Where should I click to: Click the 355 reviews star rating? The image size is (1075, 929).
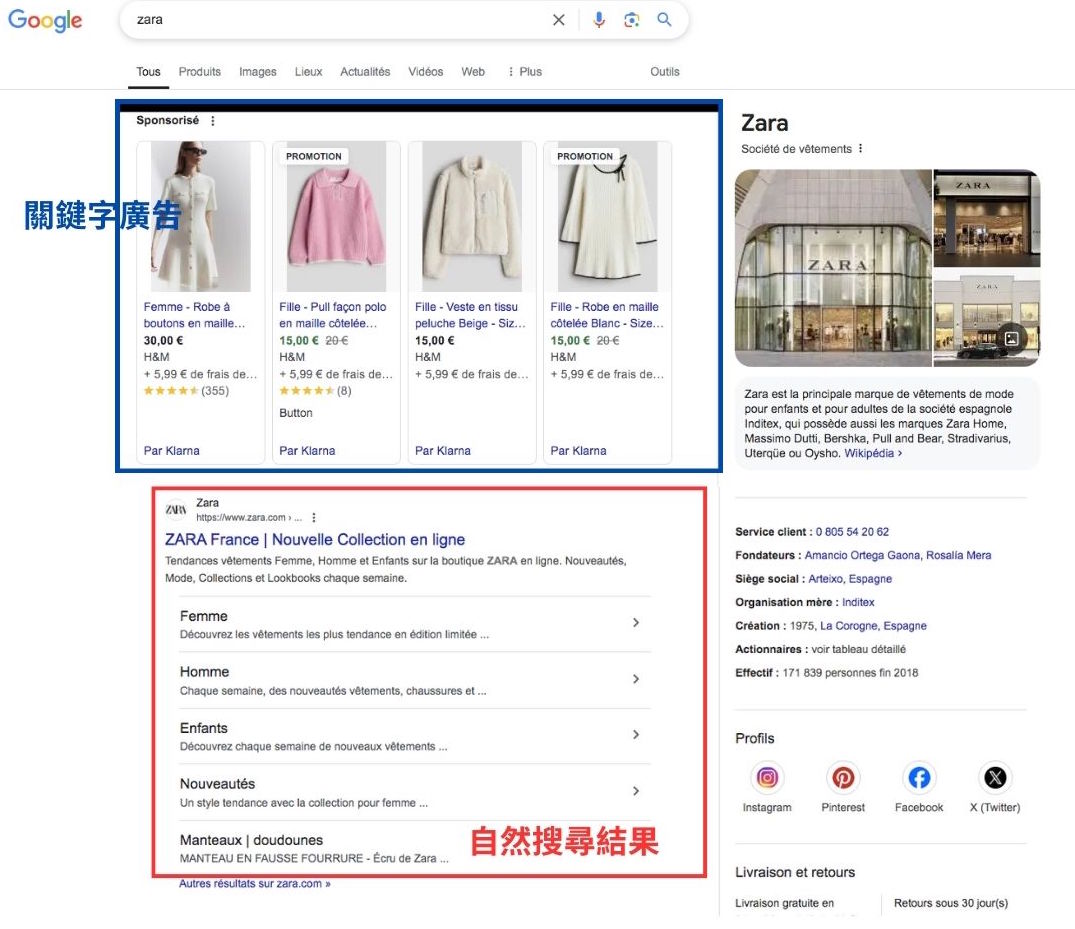186,391
